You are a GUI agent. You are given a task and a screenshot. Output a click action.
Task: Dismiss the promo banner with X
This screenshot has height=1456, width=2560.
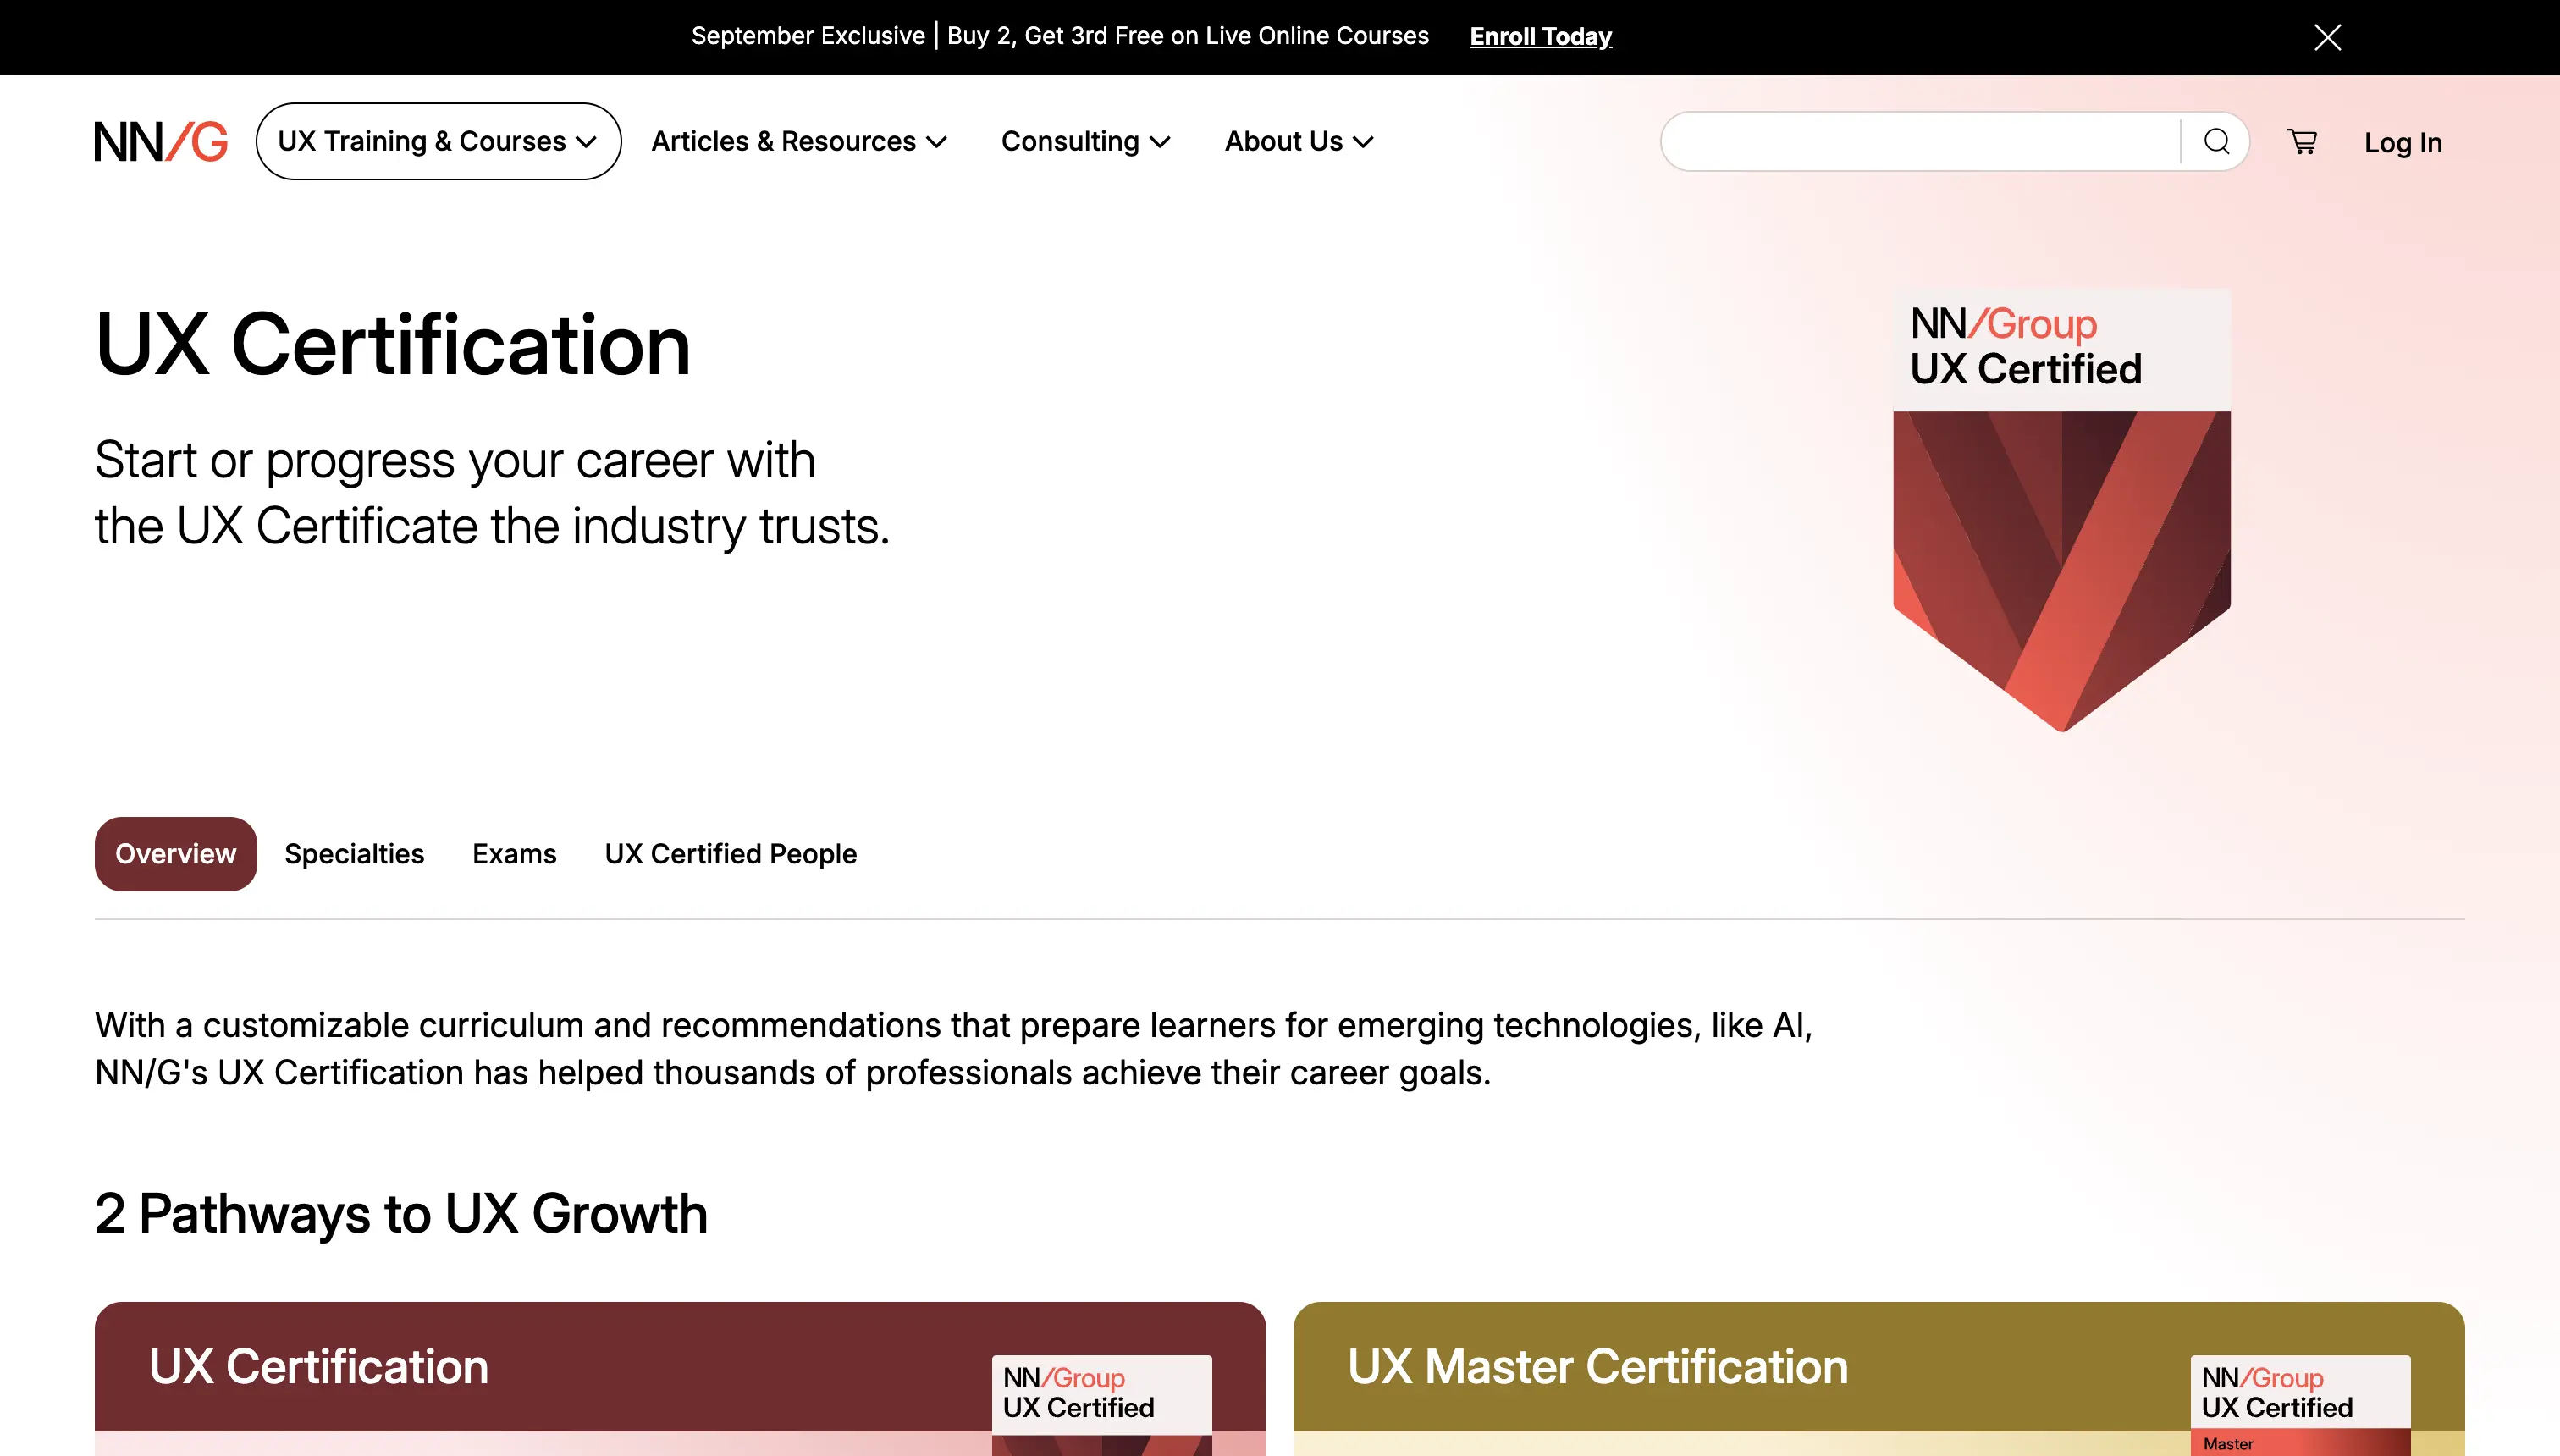[x=2327, y=37]
